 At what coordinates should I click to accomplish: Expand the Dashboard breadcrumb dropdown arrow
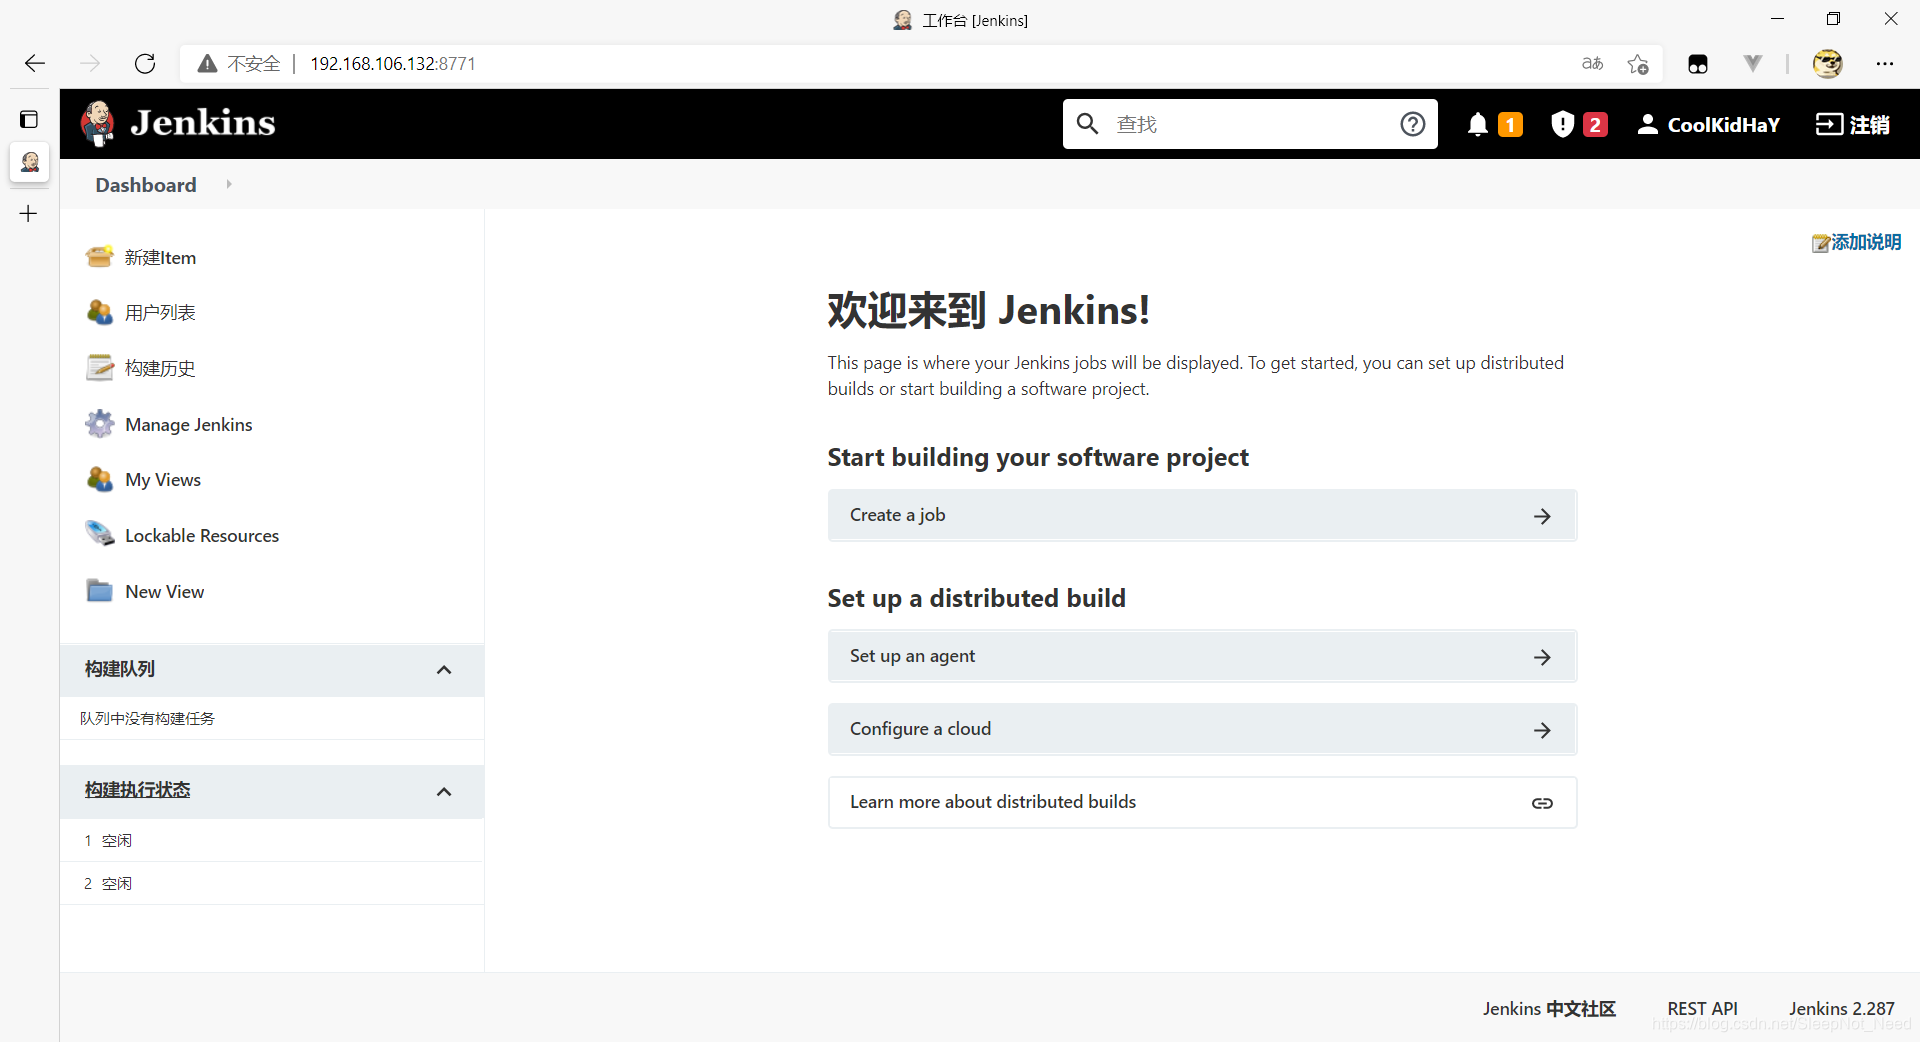pyautogui.click(x=229, y=184)
